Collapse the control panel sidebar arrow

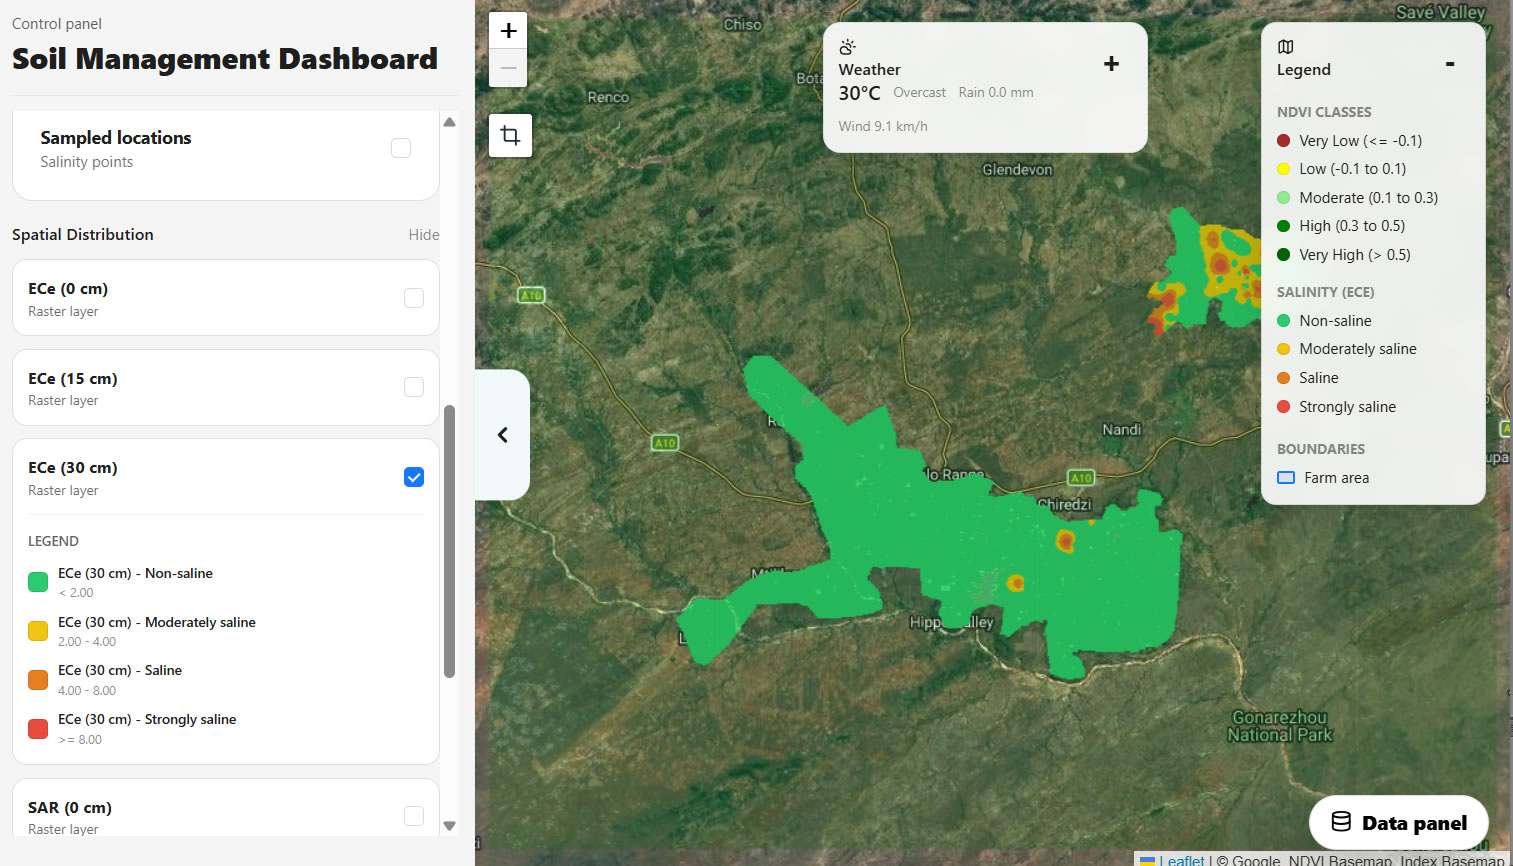(x=503, y=435)
